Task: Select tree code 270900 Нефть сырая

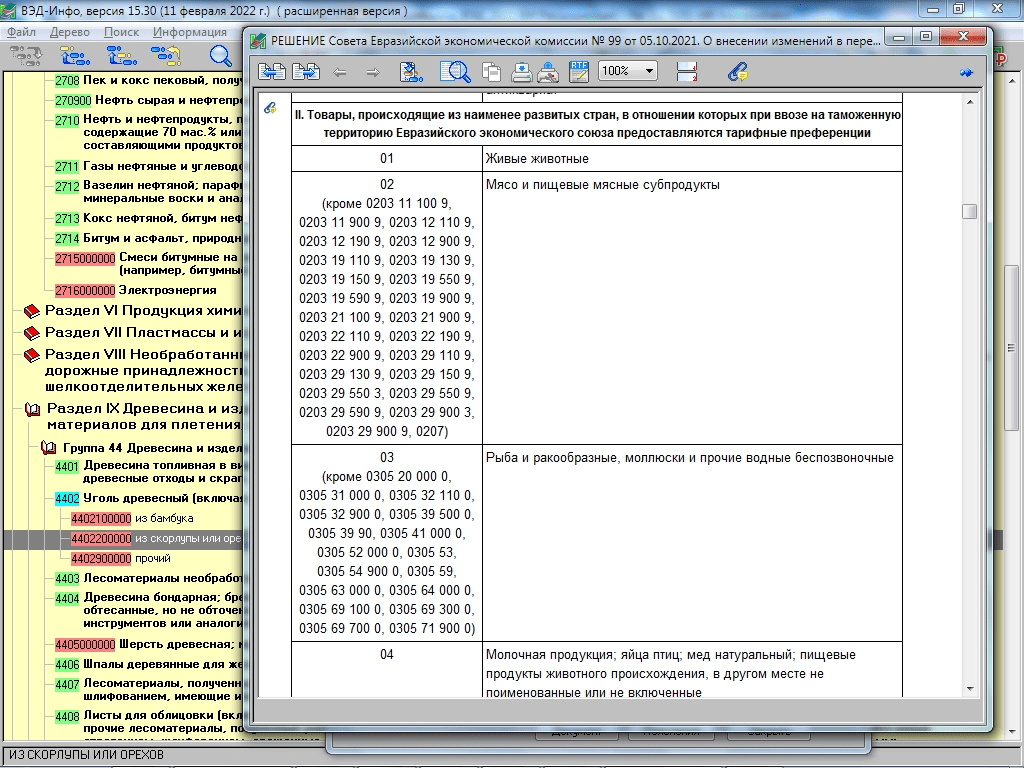Action: (72, 101)
